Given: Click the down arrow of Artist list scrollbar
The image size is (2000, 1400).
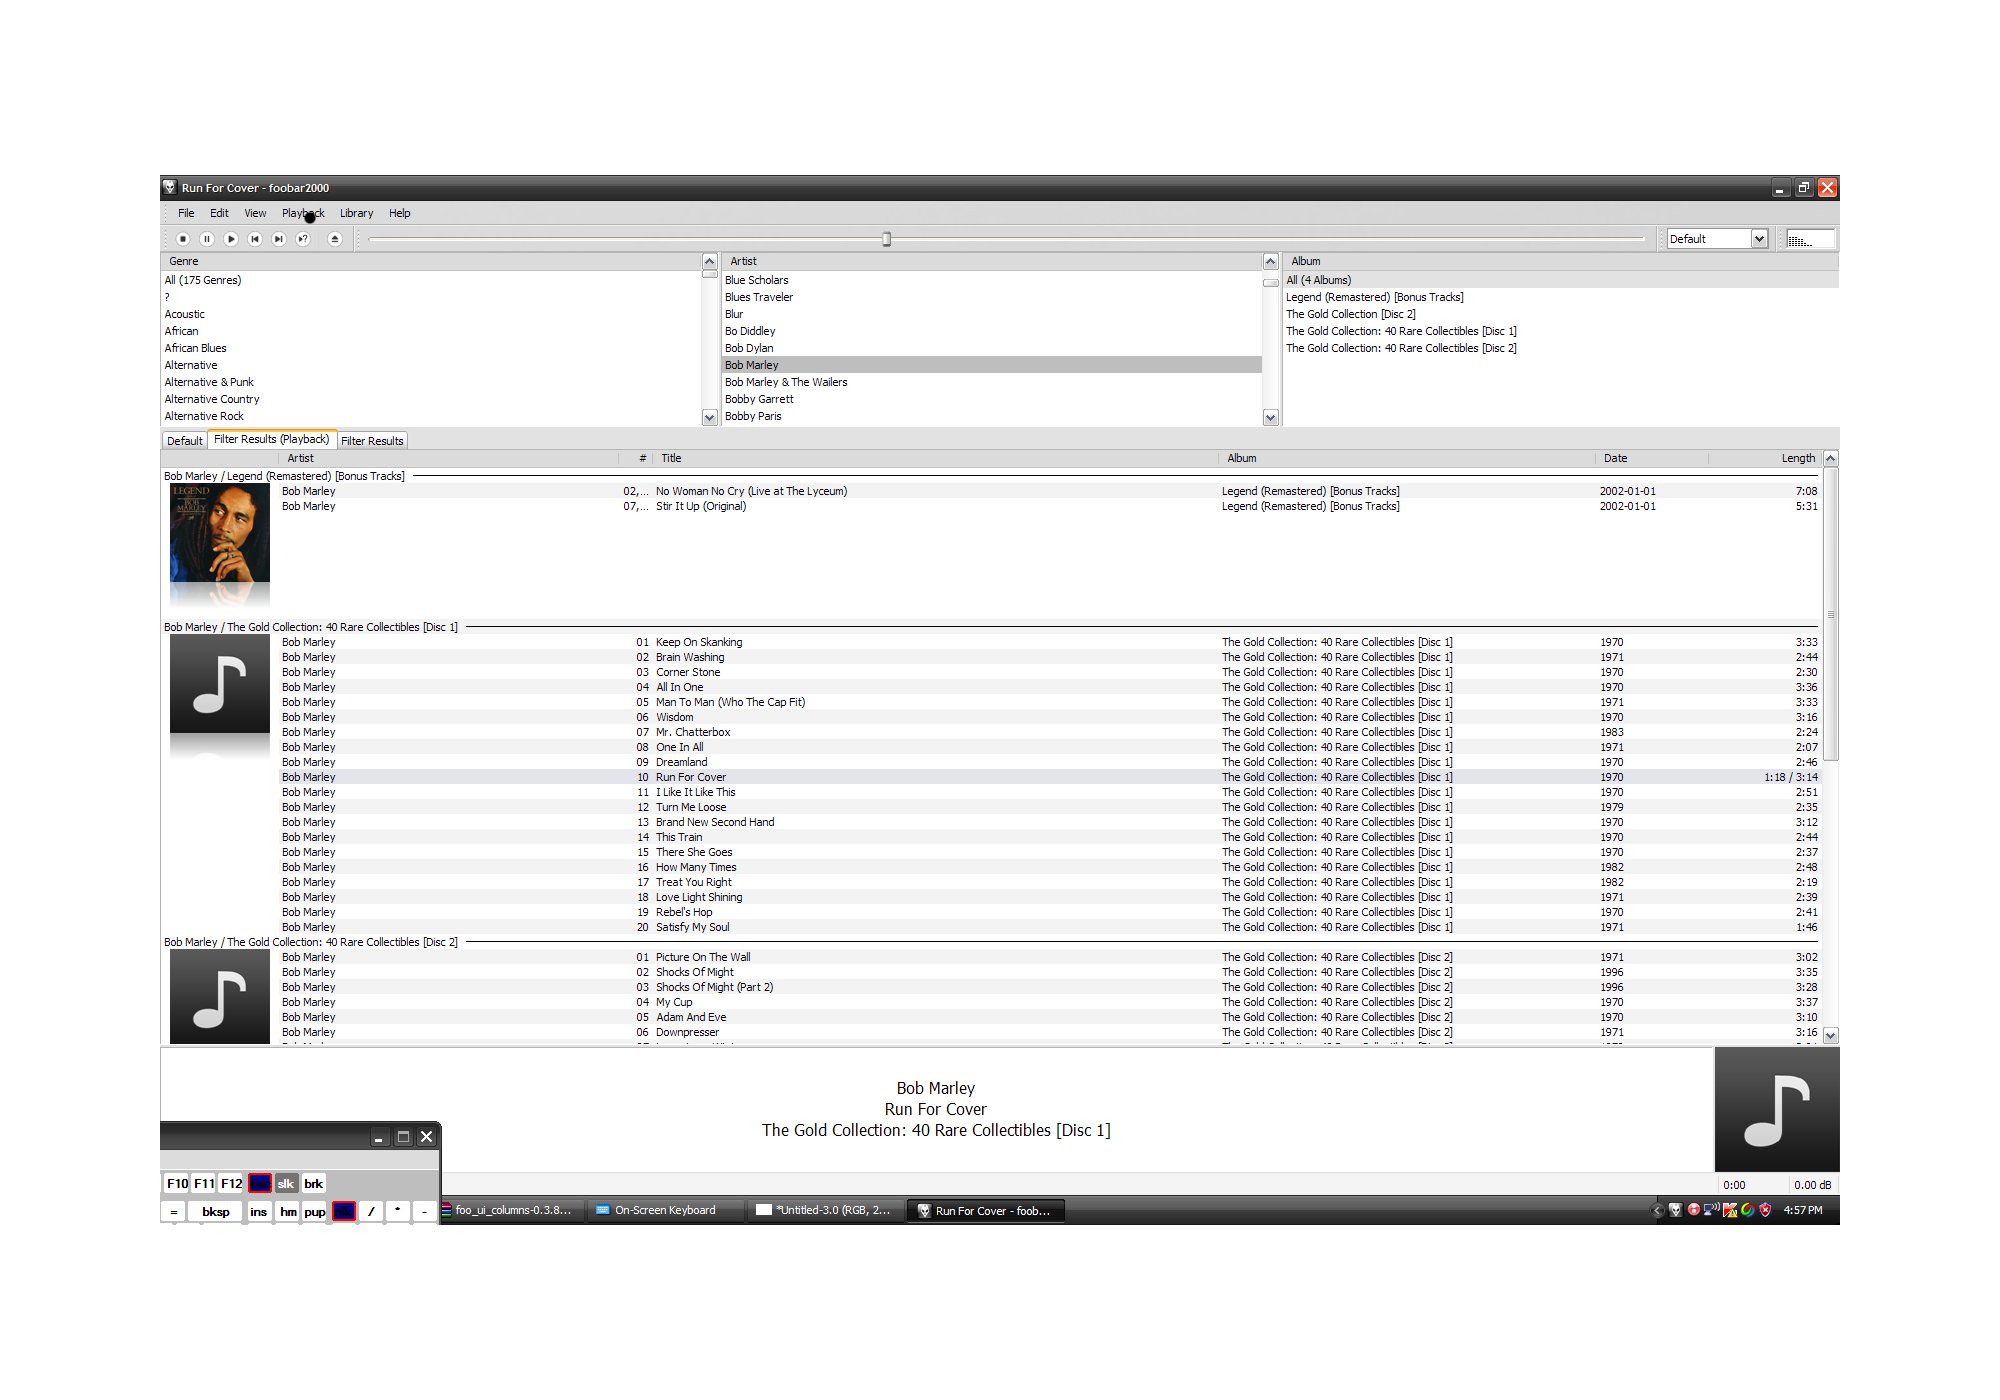Looking at the screenshot, I should pos(1271,417).
